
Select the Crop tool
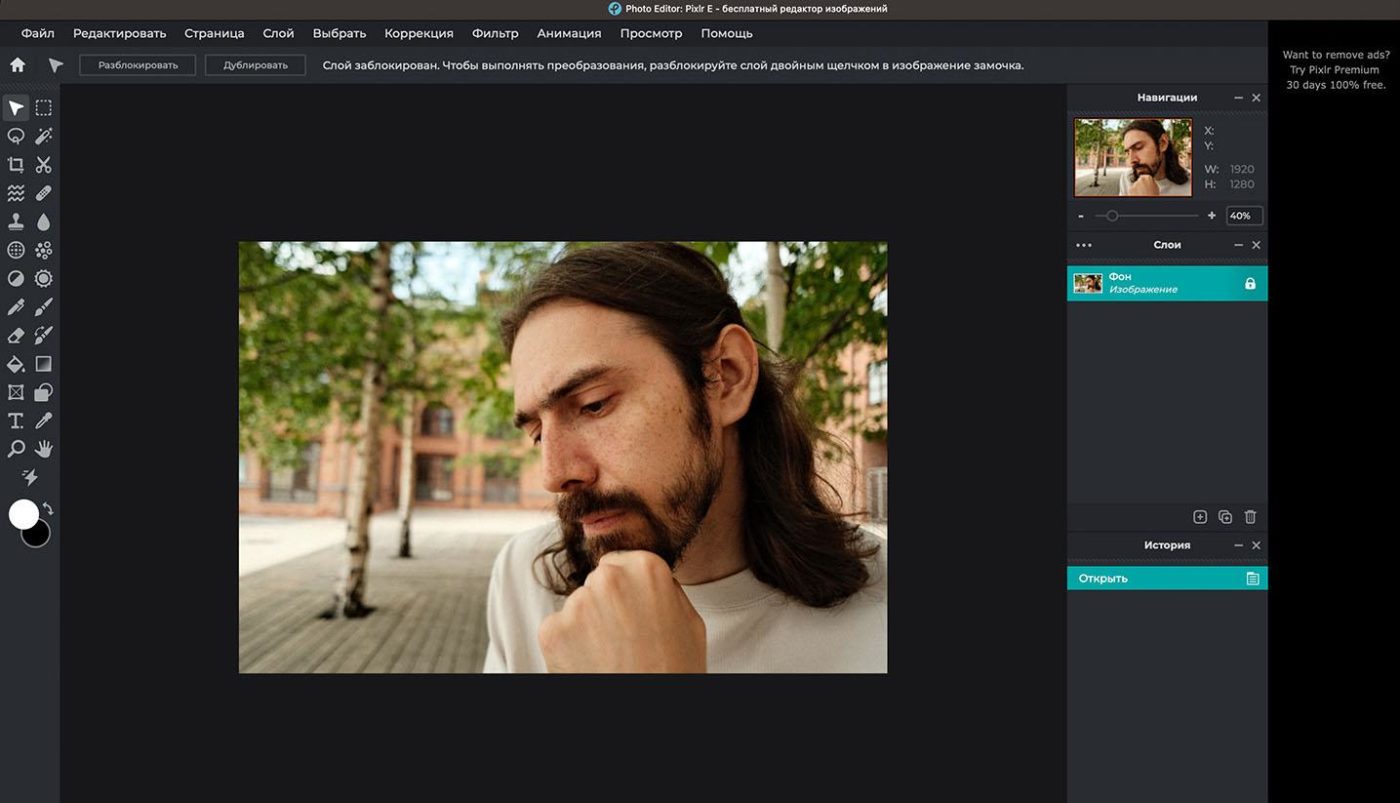click(x=16, y=165)
